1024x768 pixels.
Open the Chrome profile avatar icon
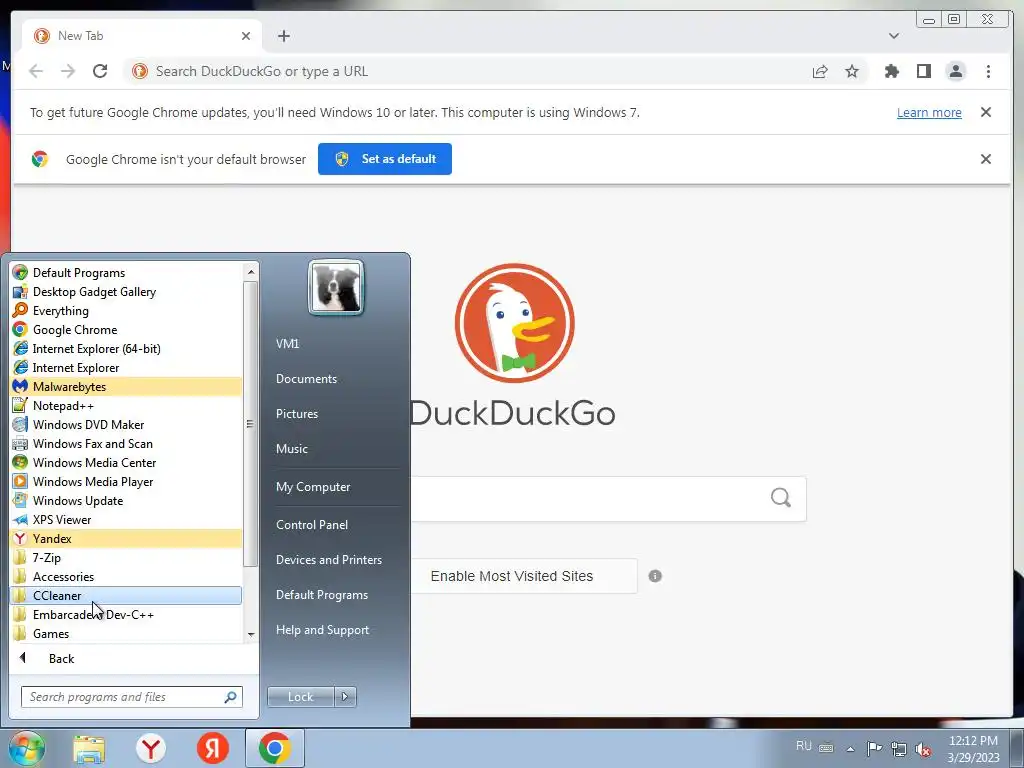coord(956,71)
